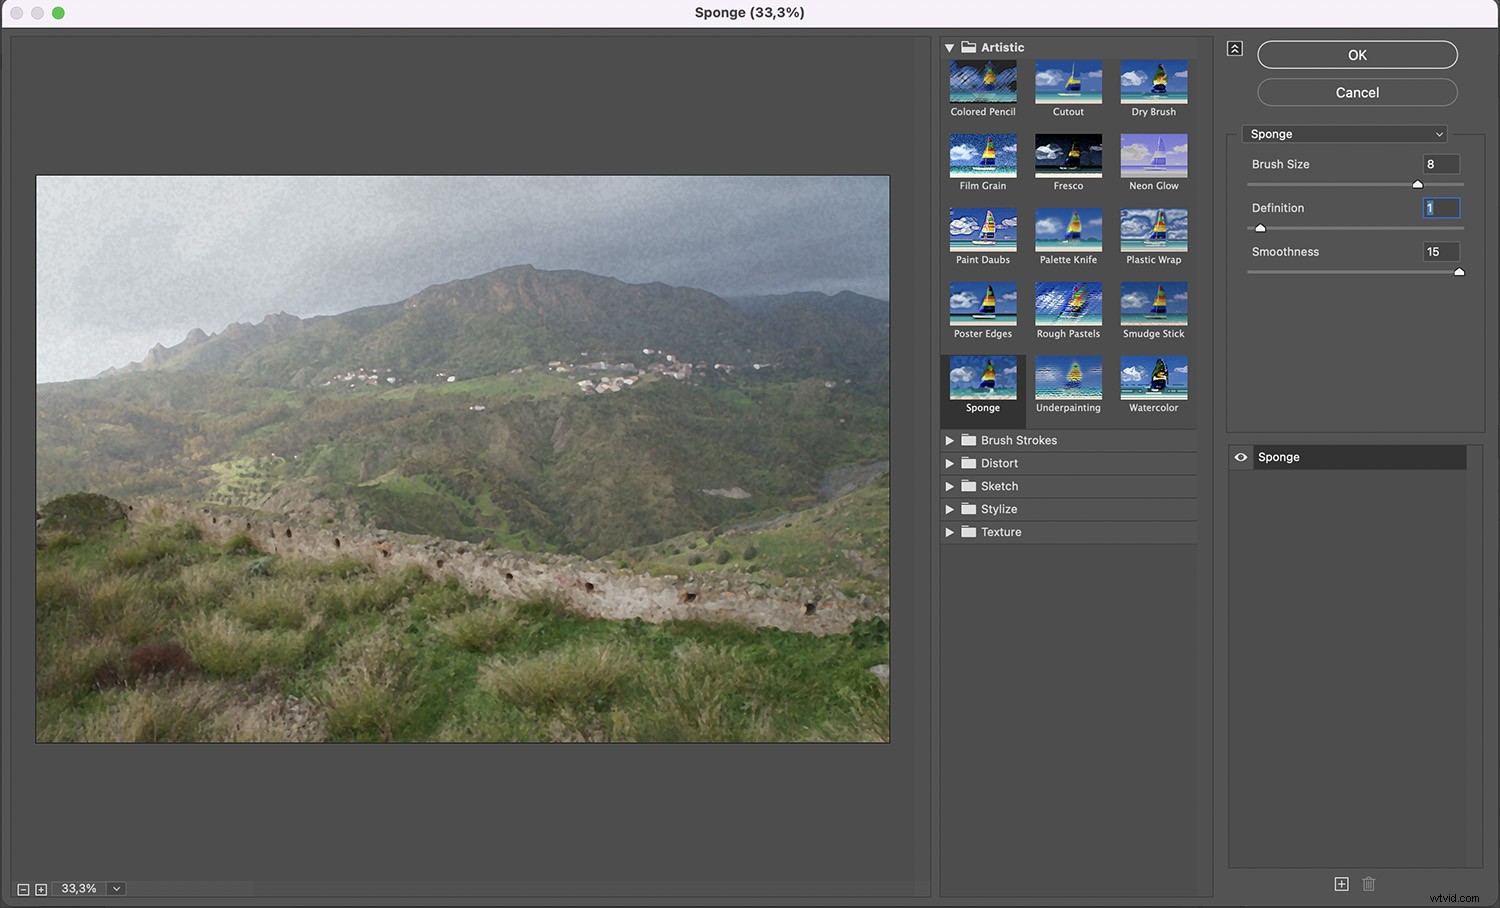Image resolution: width=1500 pixels, height=908 pixels.
Task: Collapse the Artistic filter category
Action: pos(949,47)
